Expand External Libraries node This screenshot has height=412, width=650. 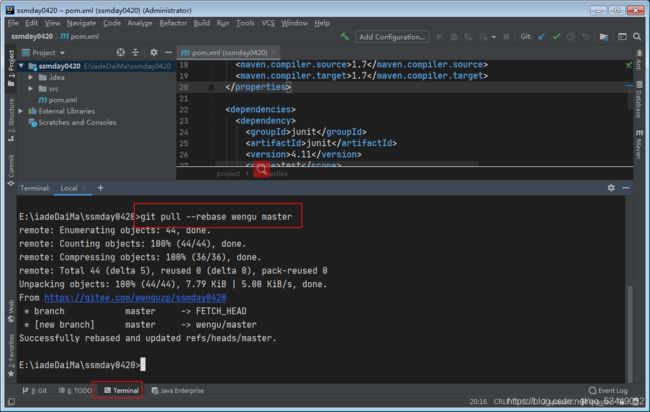21,111
